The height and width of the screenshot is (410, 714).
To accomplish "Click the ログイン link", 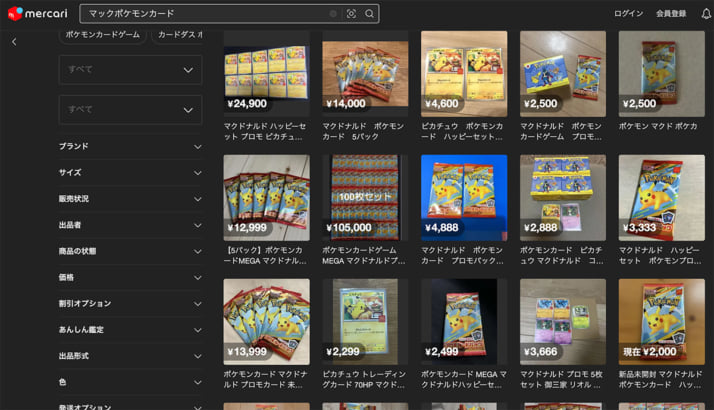I will pos(628,14).
